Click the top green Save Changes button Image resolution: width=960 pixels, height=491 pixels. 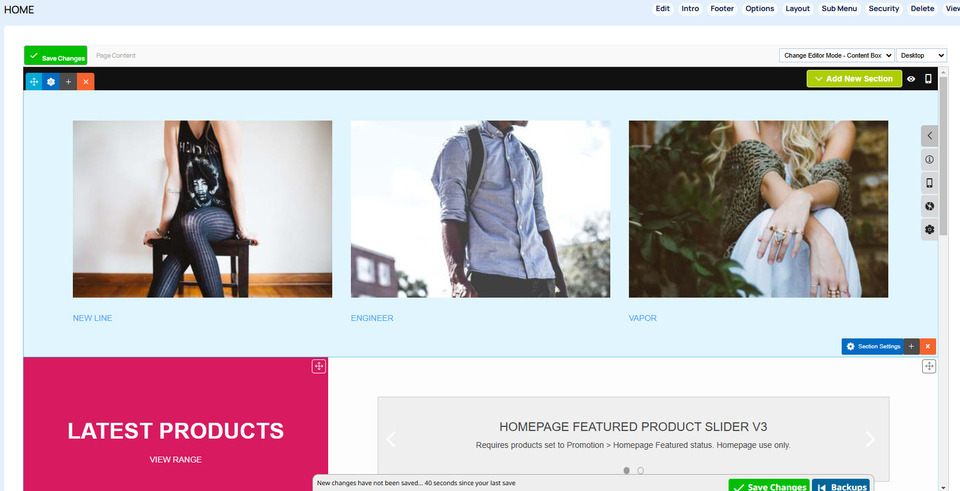tap(56, 57)
